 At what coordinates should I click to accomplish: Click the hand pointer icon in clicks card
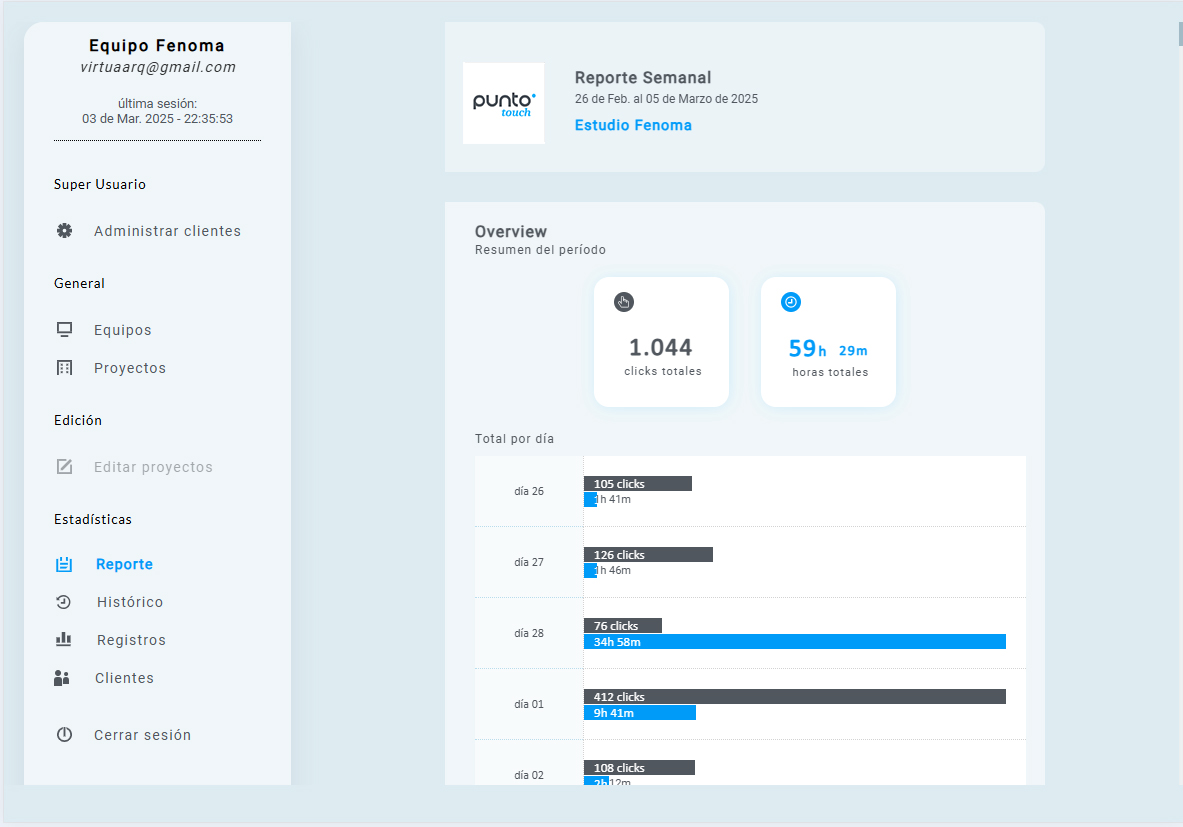click(623, 302)
